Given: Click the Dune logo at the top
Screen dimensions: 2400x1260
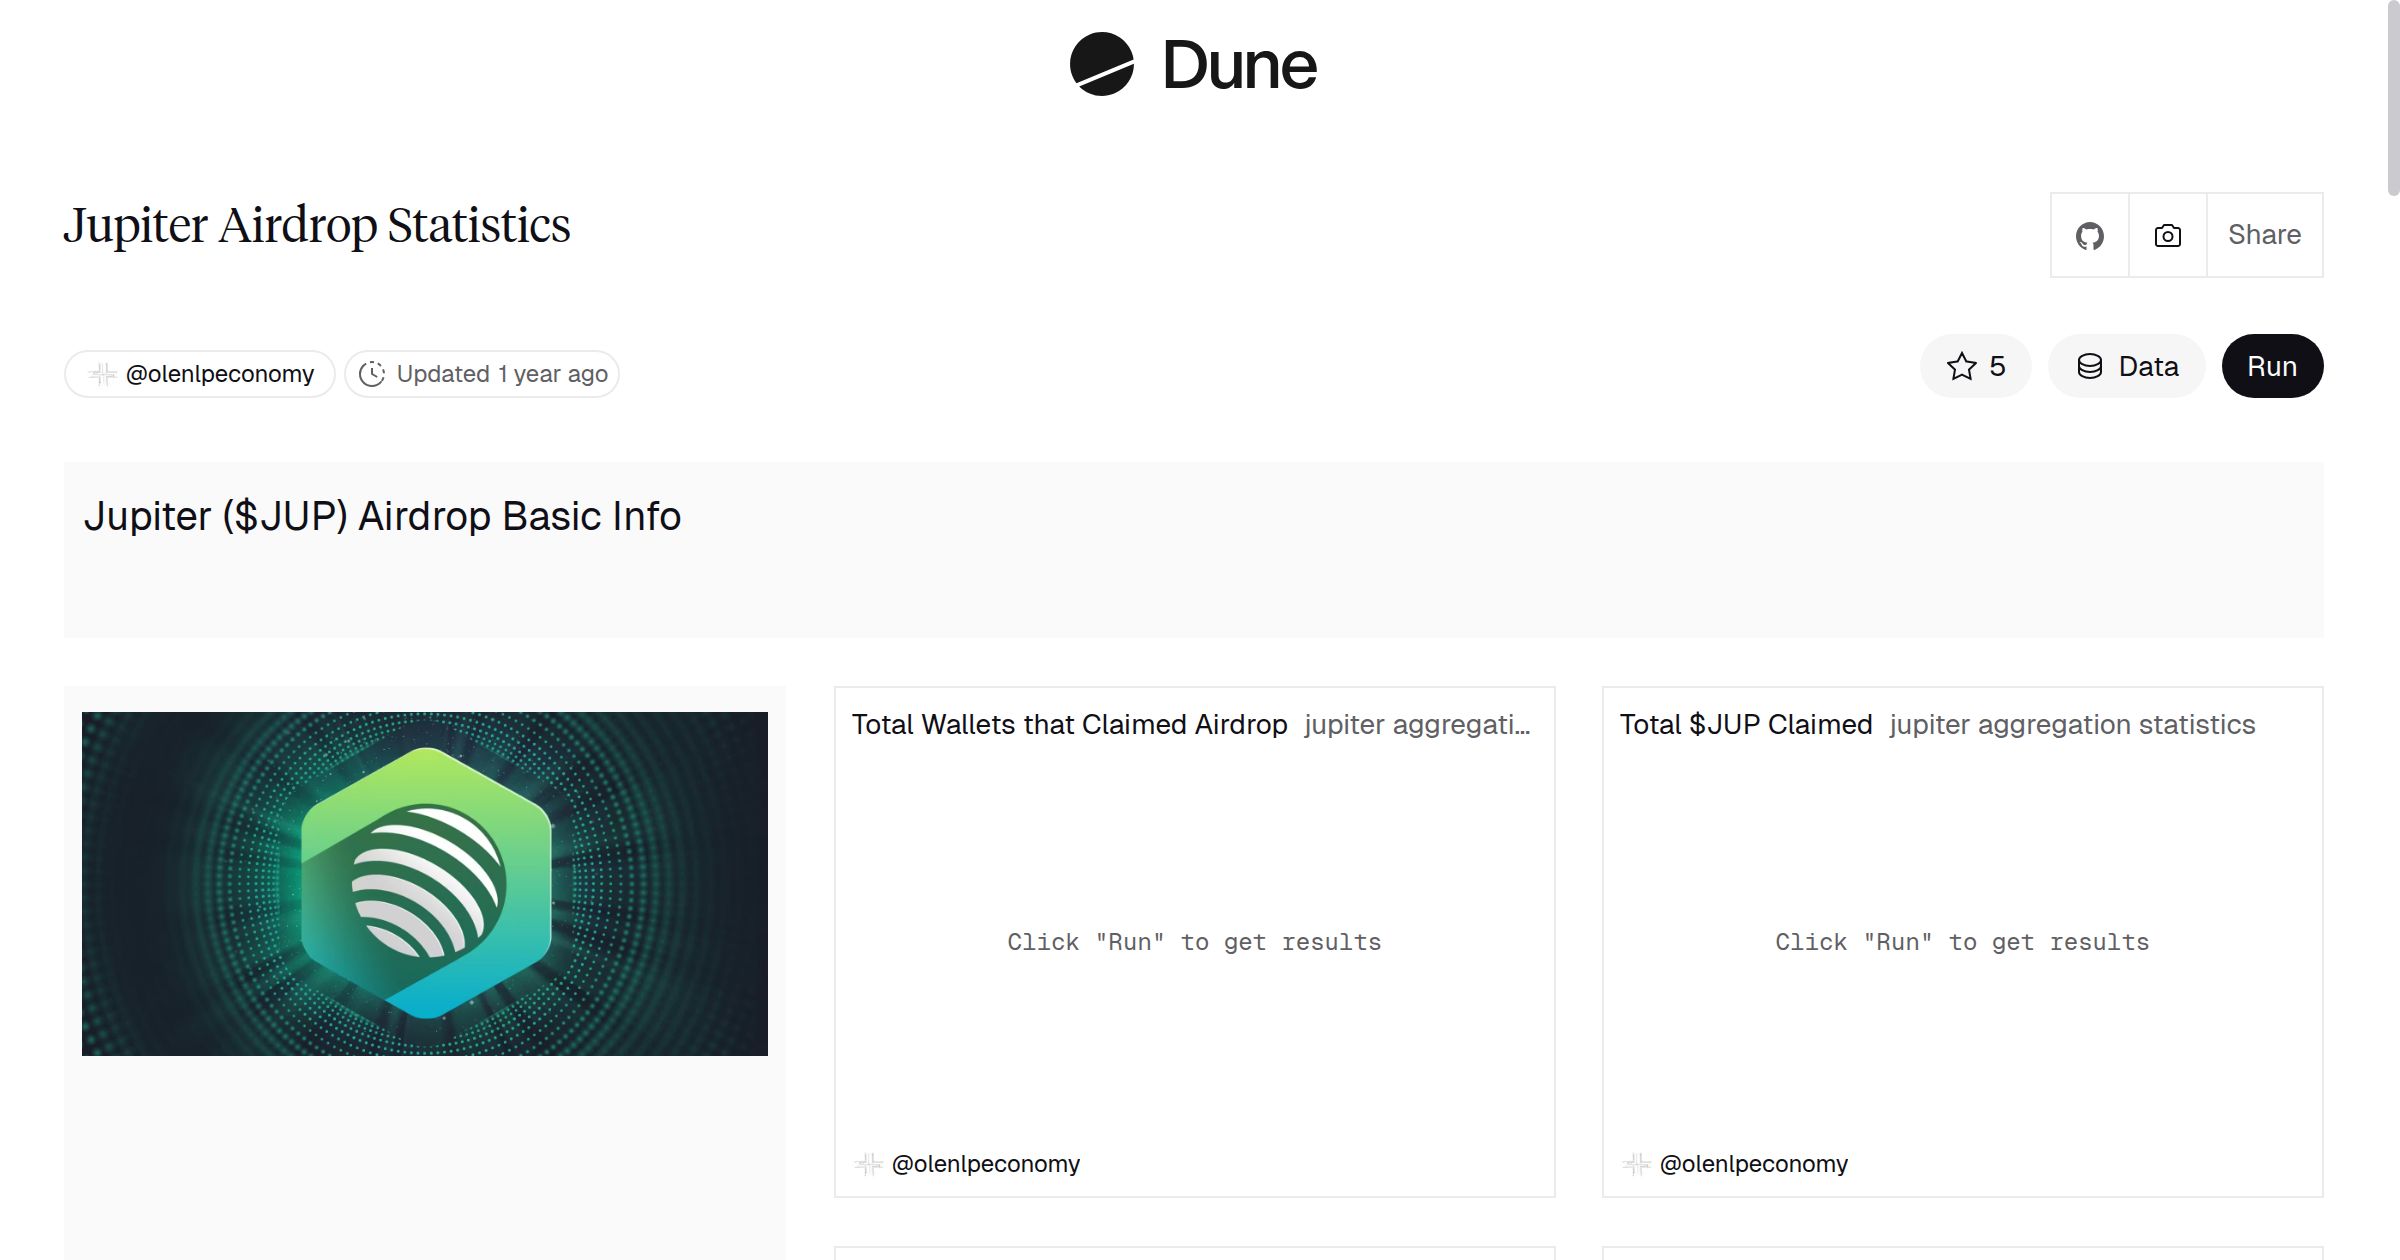Looking at the screenshot, I should pyautogui.click(x=1192, y=65).
